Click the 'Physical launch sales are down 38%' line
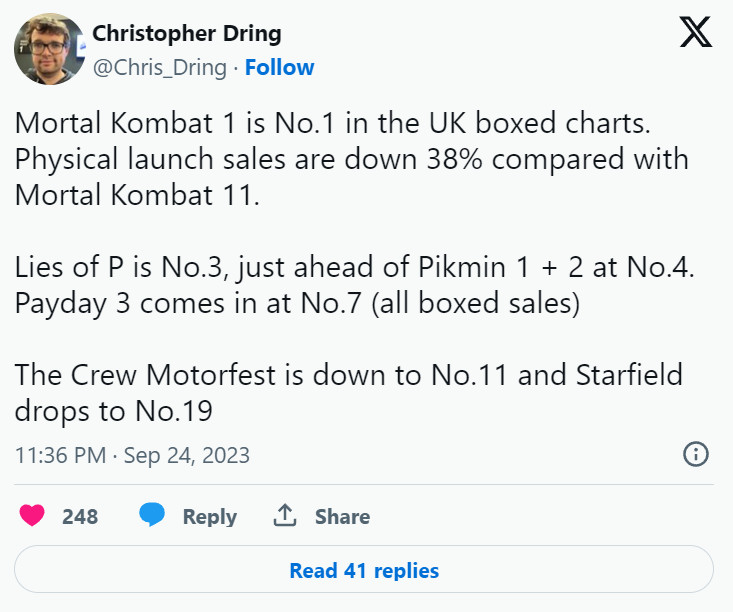The height and width of the screenshot is (612, 733). (353, 160)
